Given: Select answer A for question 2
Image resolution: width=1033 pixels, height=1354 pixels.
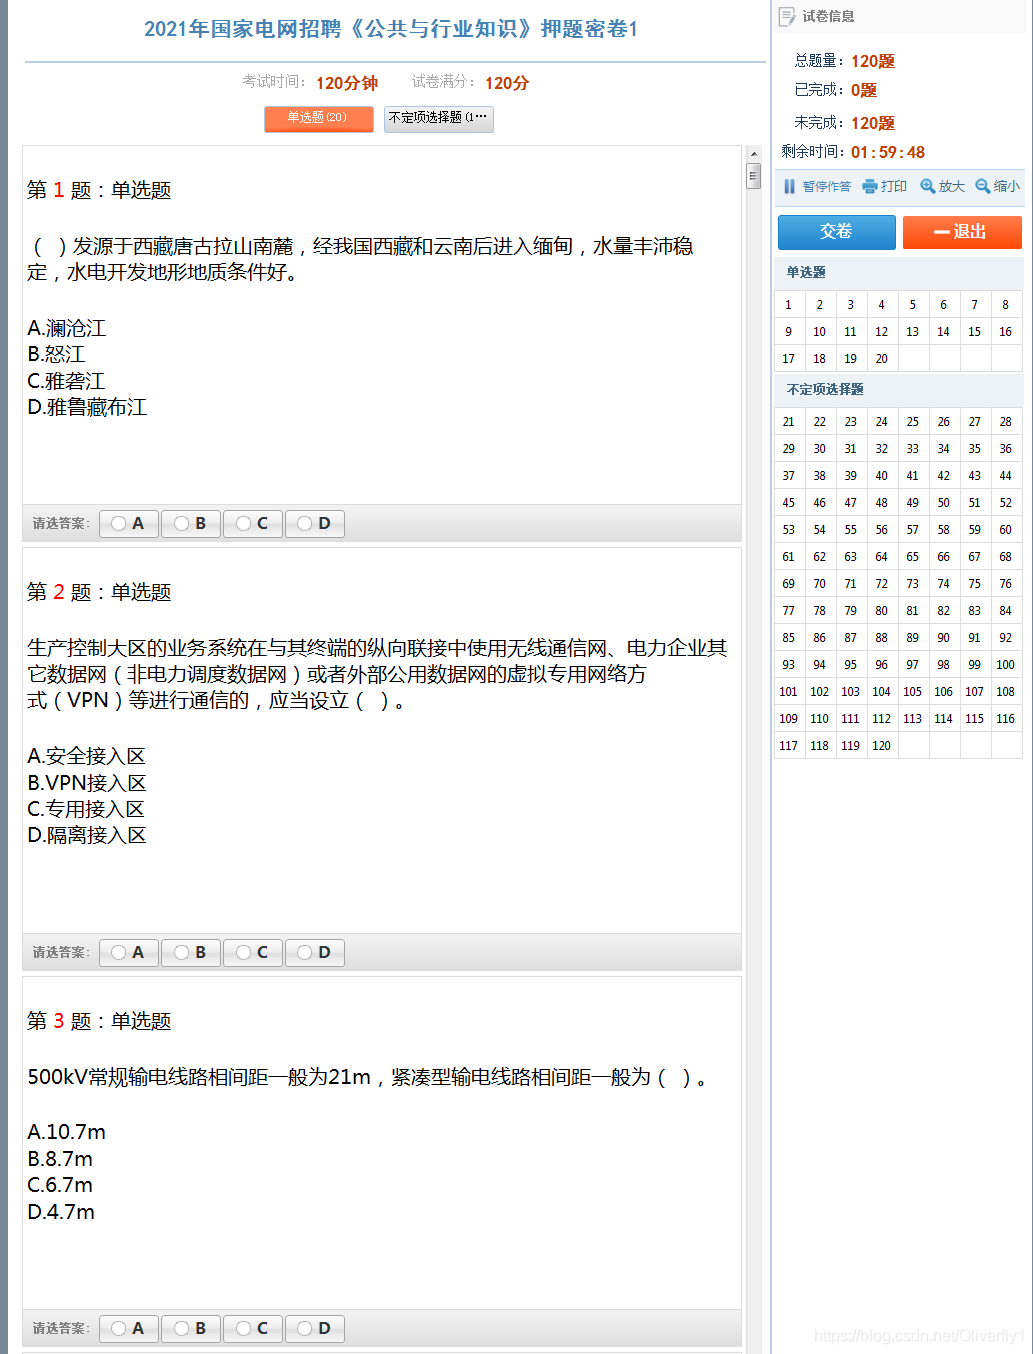Looking at the screenshot, I should point(129,952).
